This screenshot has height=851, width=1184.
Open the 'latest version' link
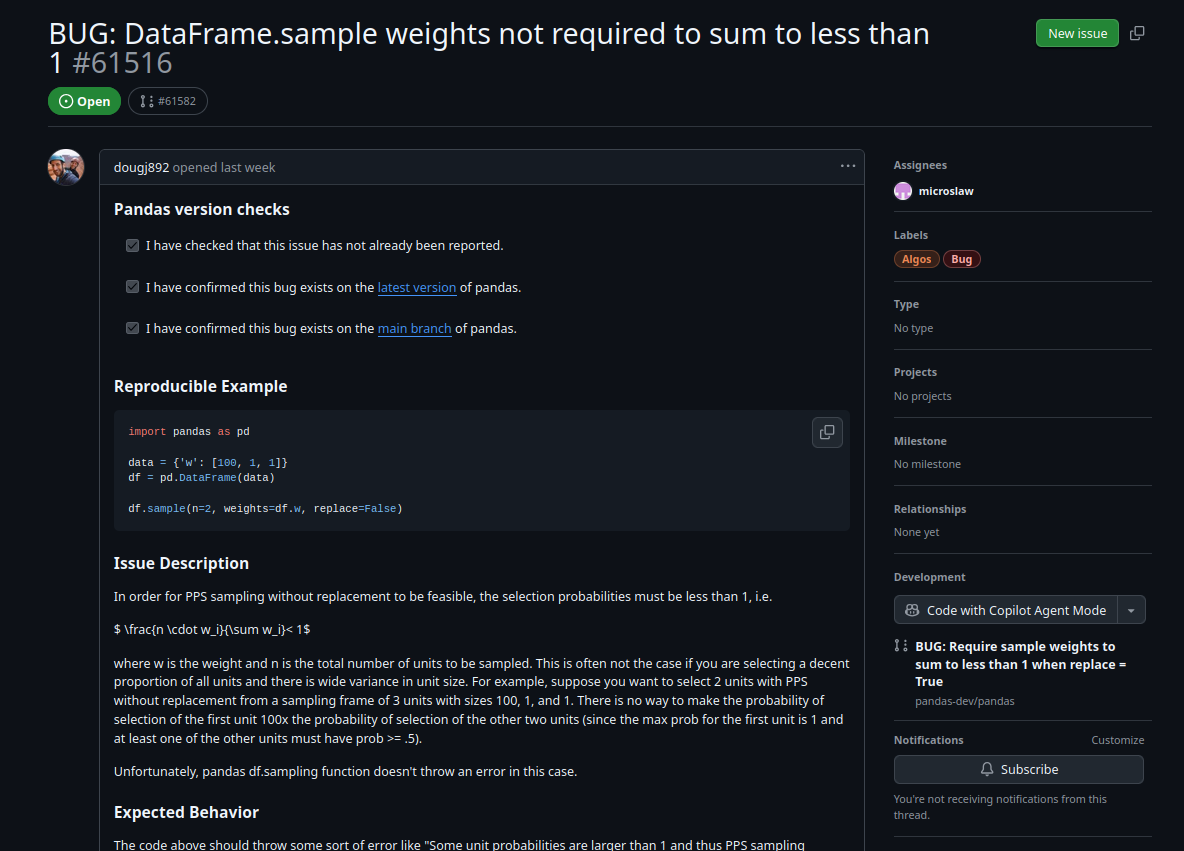417,287
